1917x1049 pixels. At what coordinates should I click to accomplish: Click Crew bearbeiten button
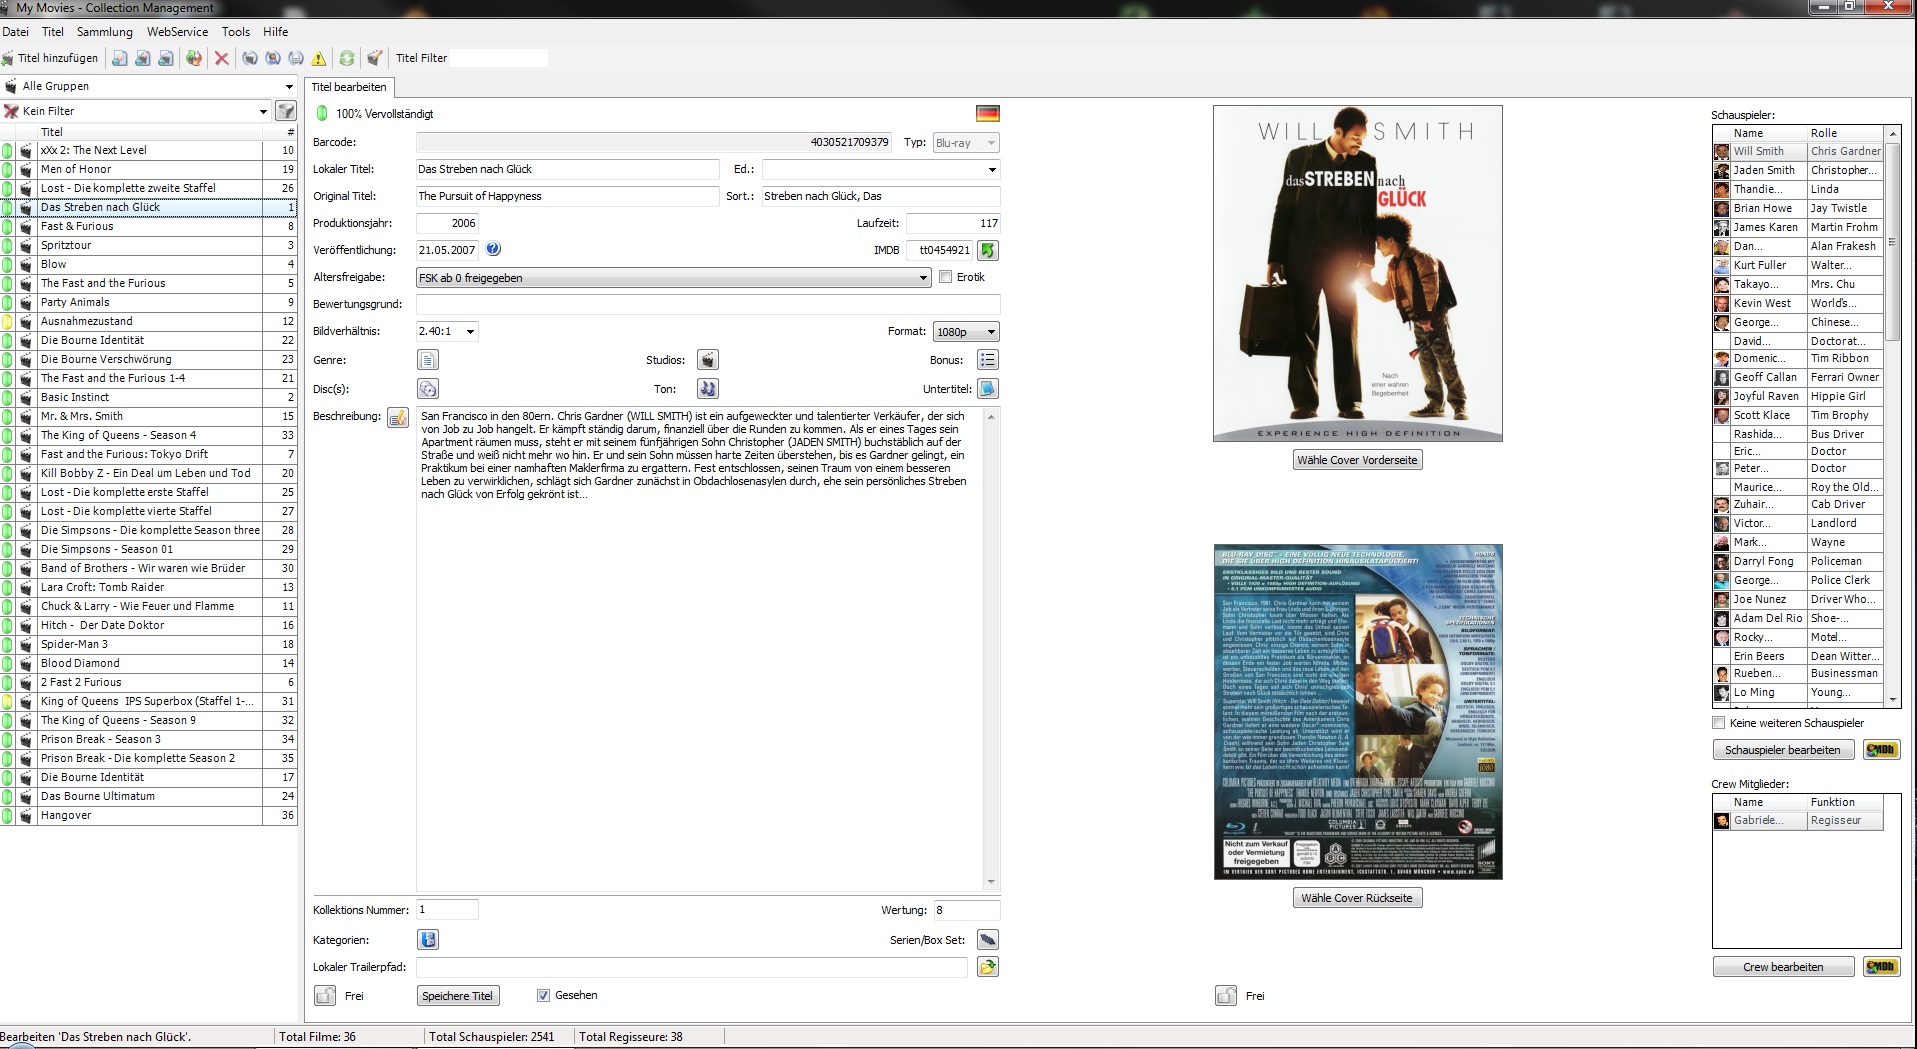coord(1783,967)
